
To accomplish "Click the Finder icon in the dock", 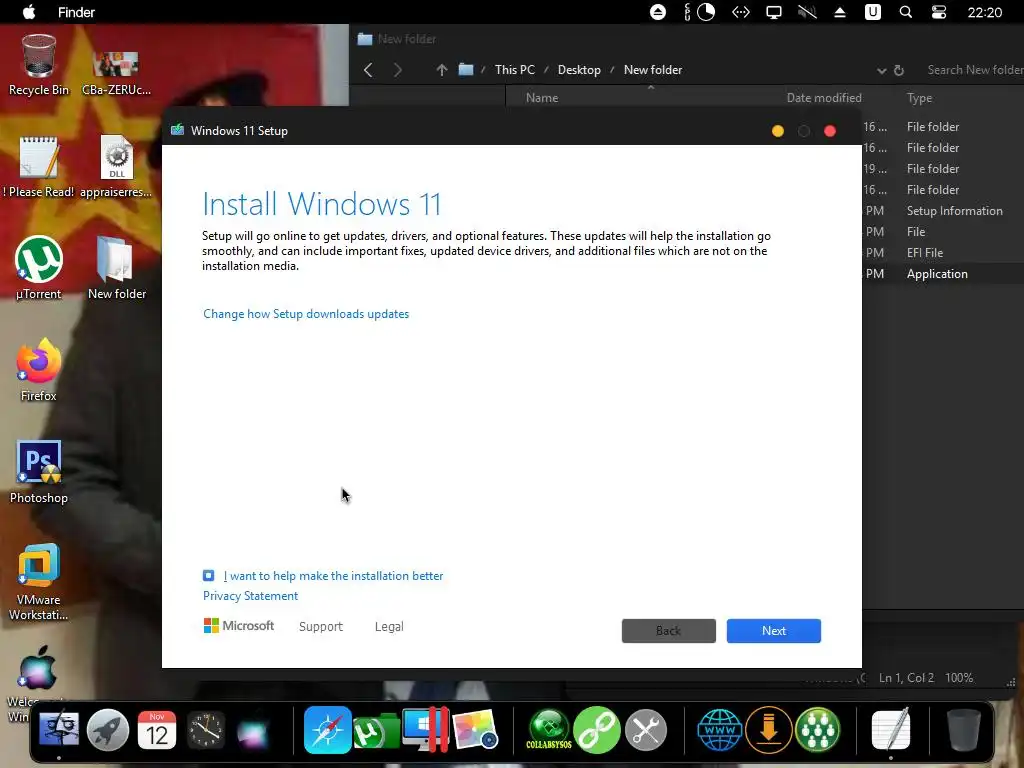I will click(59, 729).
